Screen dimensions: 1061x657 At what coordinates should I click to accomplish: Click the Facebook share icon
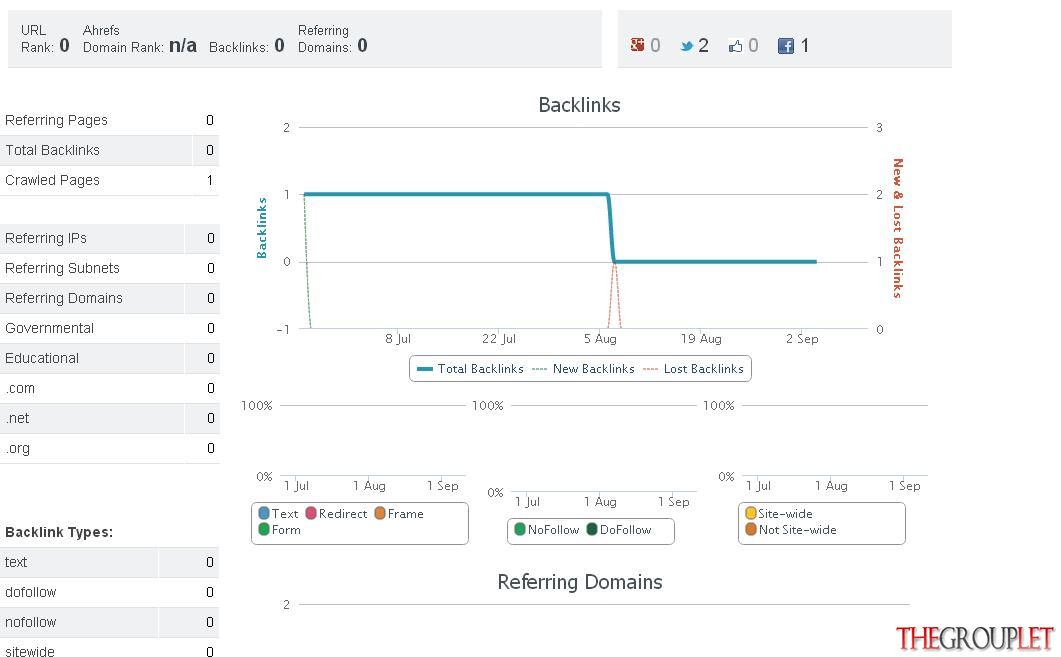(x=786, y=46)
